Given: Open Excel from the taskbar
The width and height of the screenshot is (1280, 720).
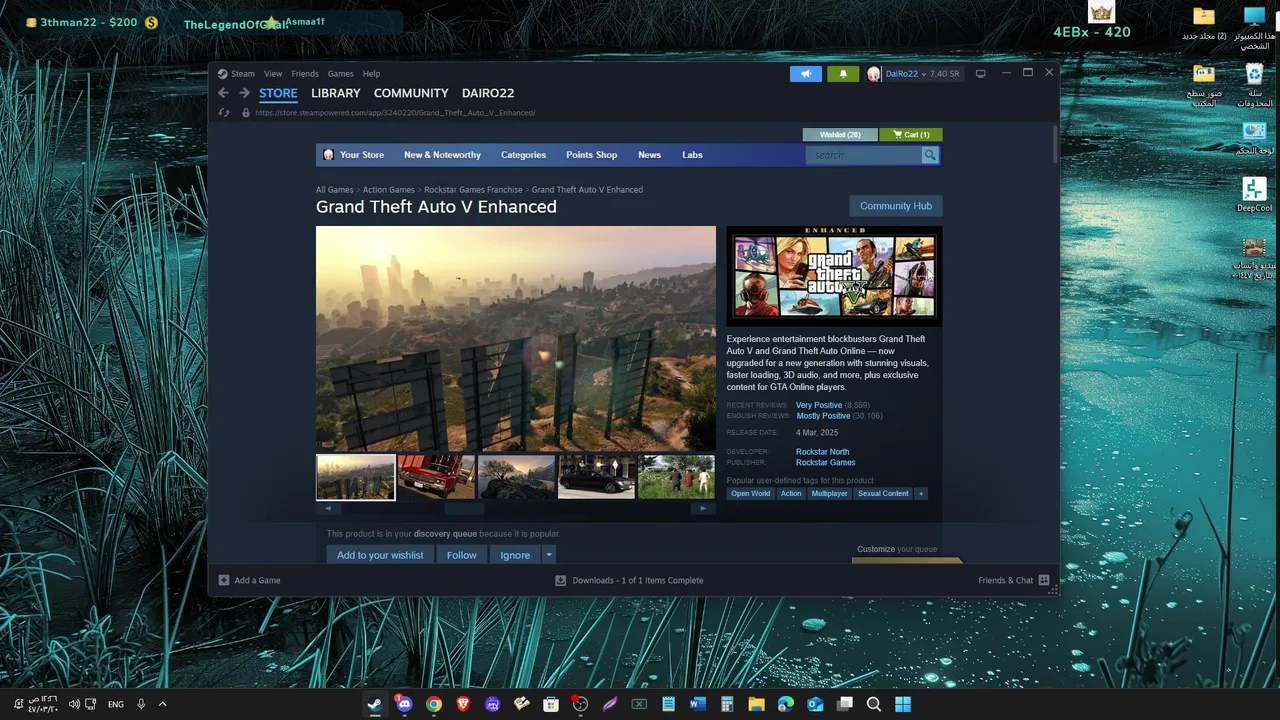Looking at the screenshot, I should click(639, 704).
